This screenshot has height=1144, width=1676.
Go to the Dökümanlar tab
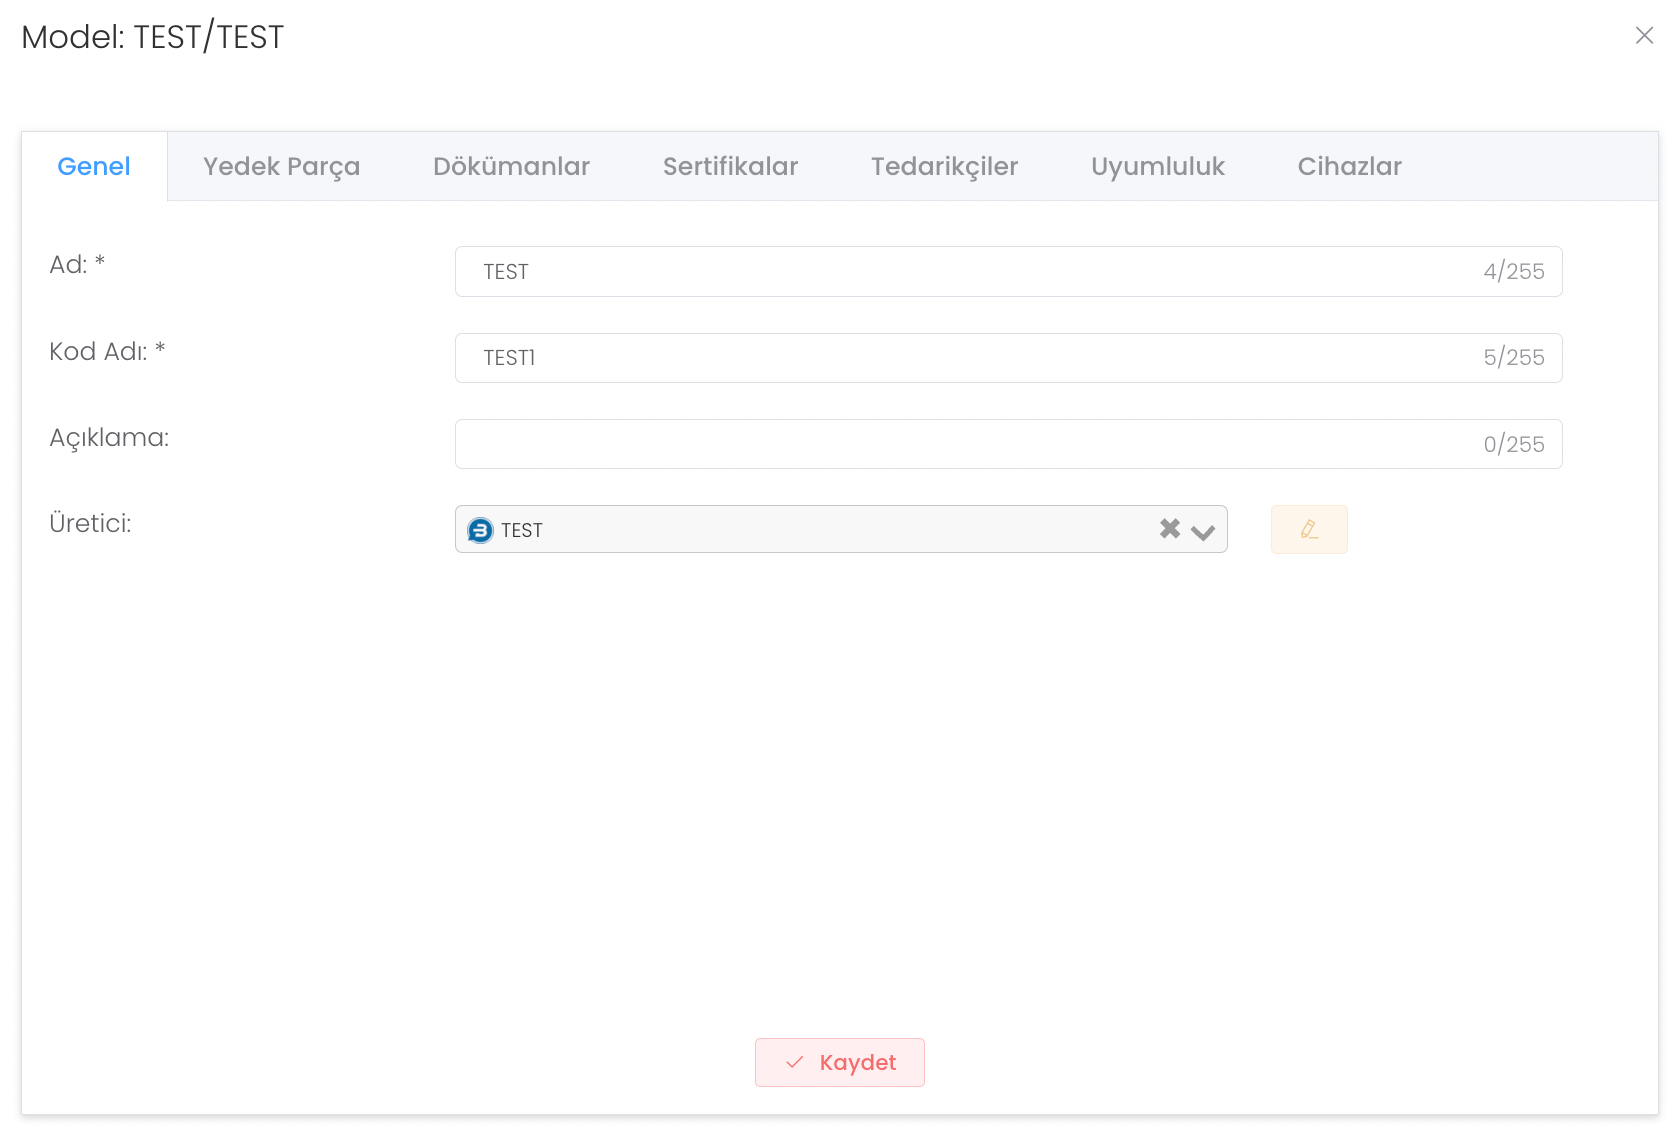pyautogui.click(x=511, y=167)
